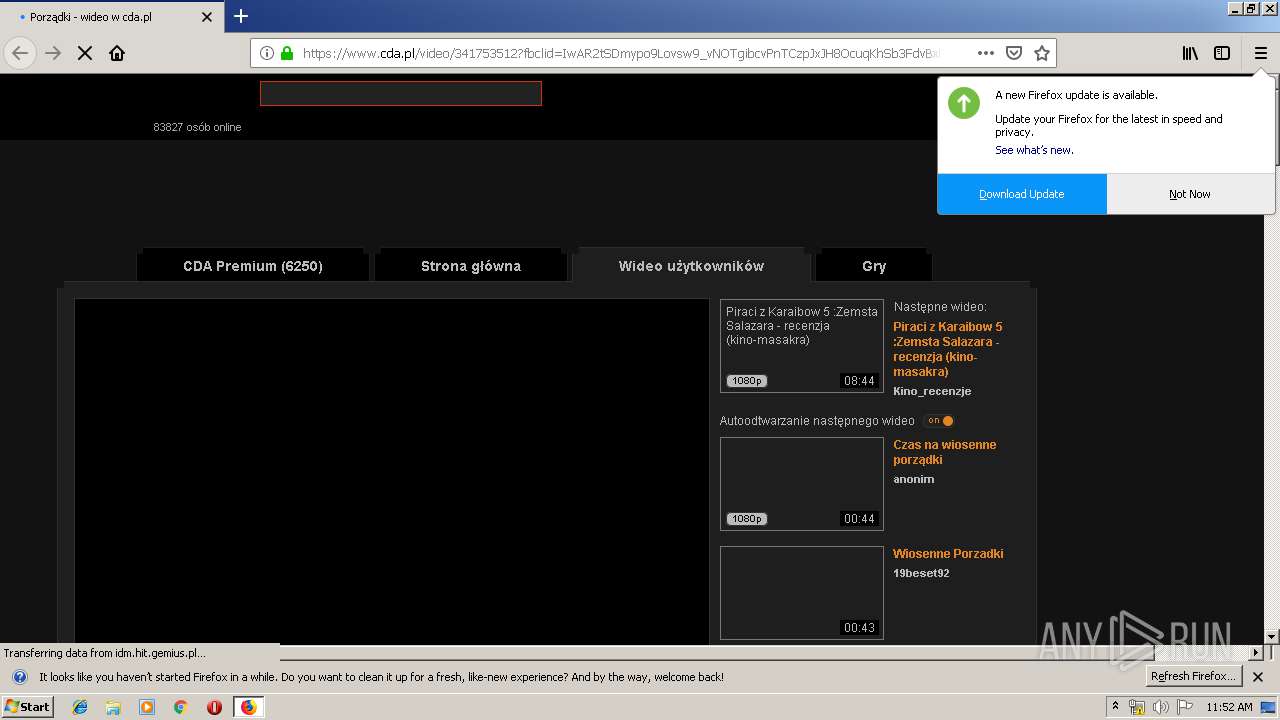The height and width of the screenshot is (720, 1280).
Task: Open Czas na wiosenne porządki thumbnail
Action: tap(802, 484)
